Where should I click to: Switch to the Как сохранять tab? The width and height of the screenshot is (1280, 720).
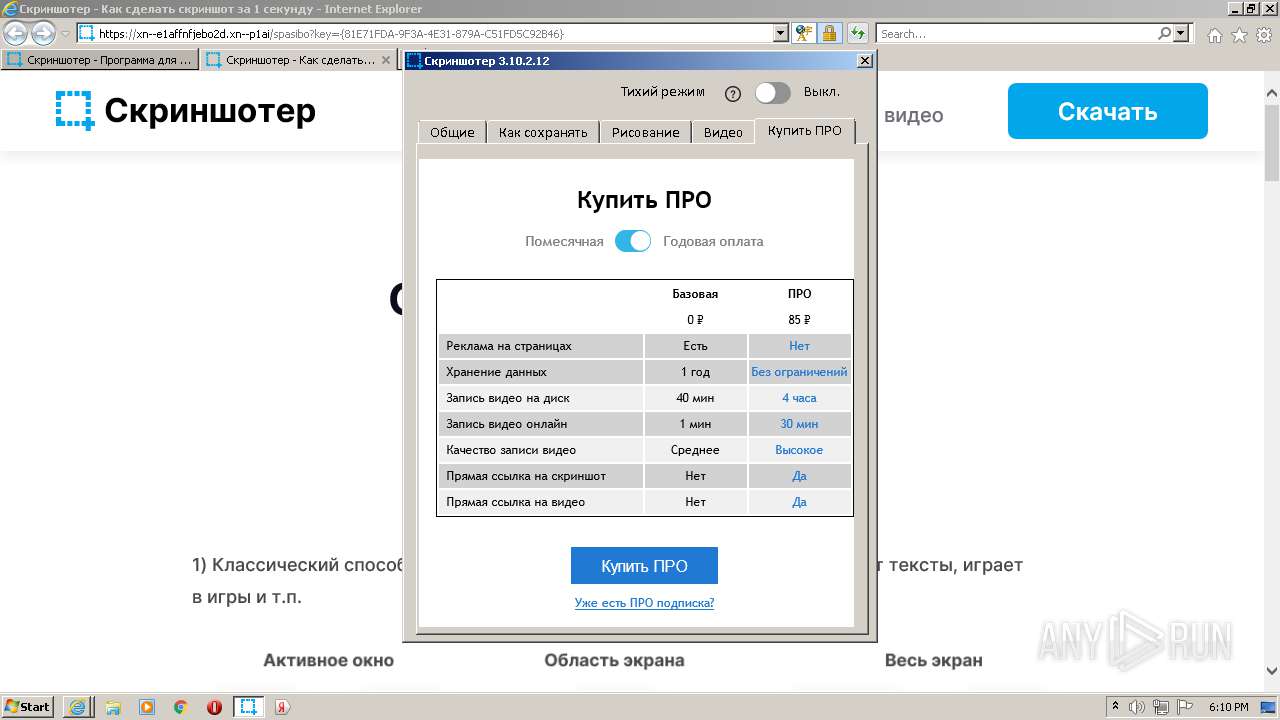click(x=543, y=132)
